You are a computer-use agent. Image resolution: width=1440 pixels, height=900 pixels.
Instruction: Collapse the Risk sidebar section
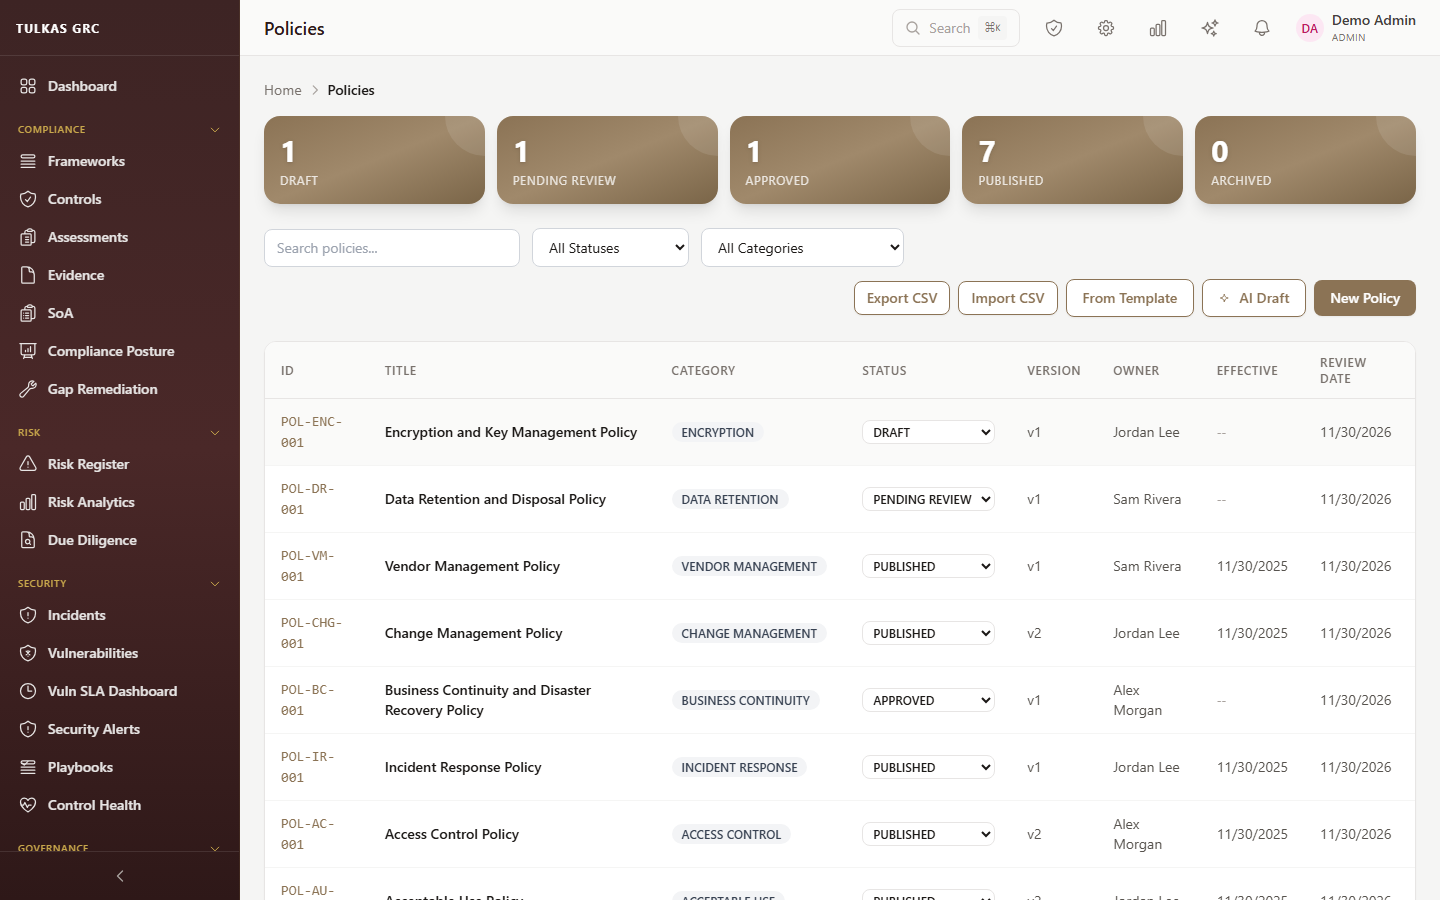(x=215, y=433)
